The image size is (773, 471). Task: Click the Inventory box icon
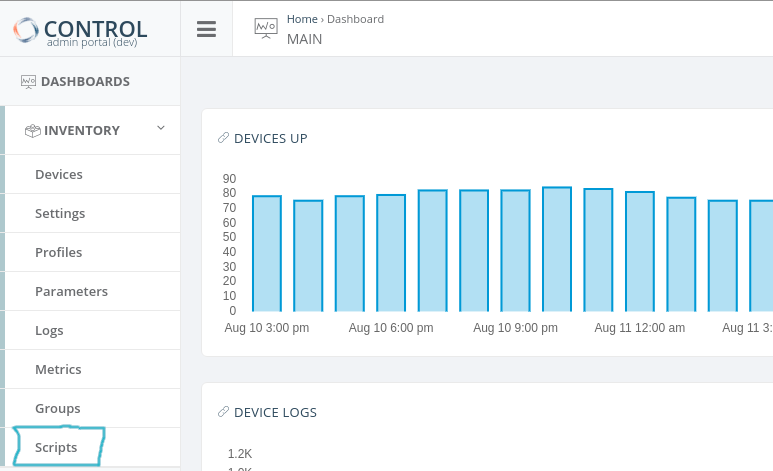click(33, 130)
